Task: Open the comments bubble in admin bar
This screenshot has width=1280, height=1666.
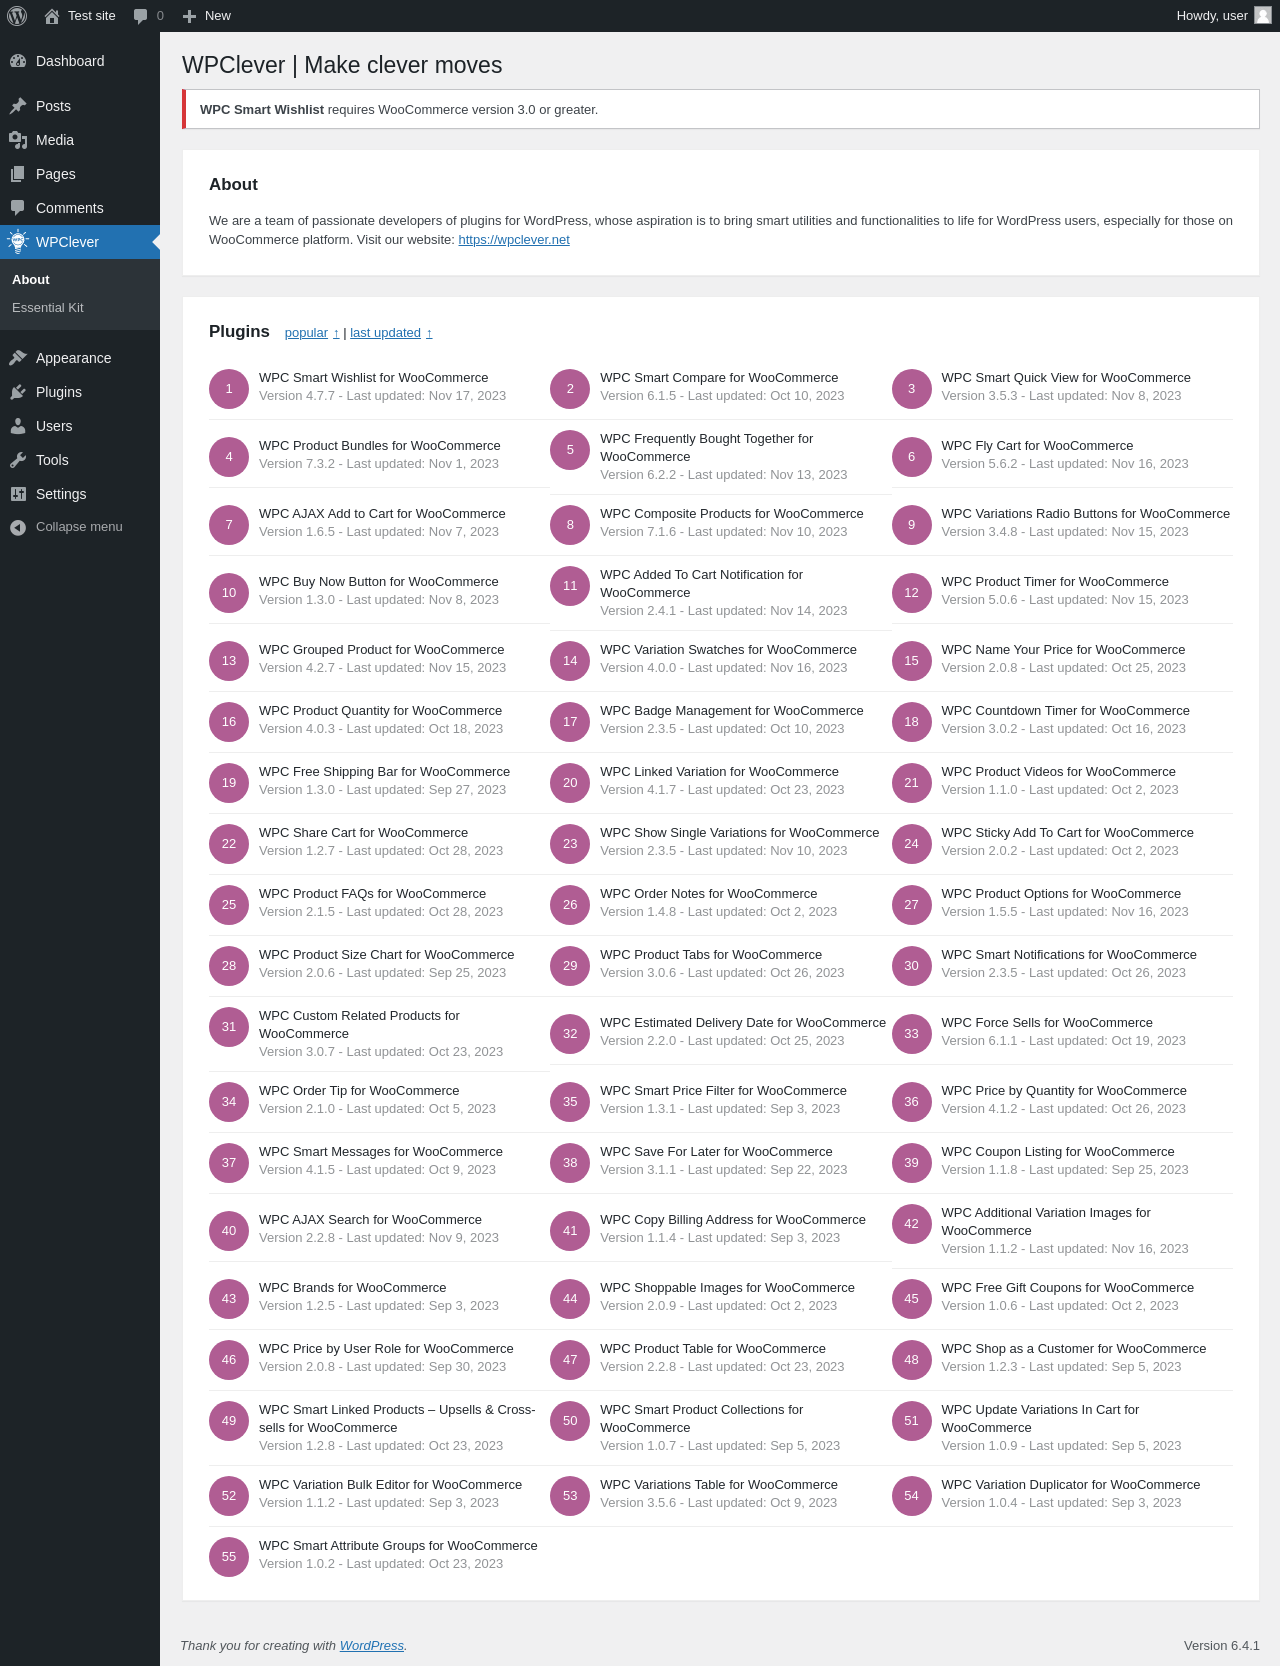Action: [140, 16]
